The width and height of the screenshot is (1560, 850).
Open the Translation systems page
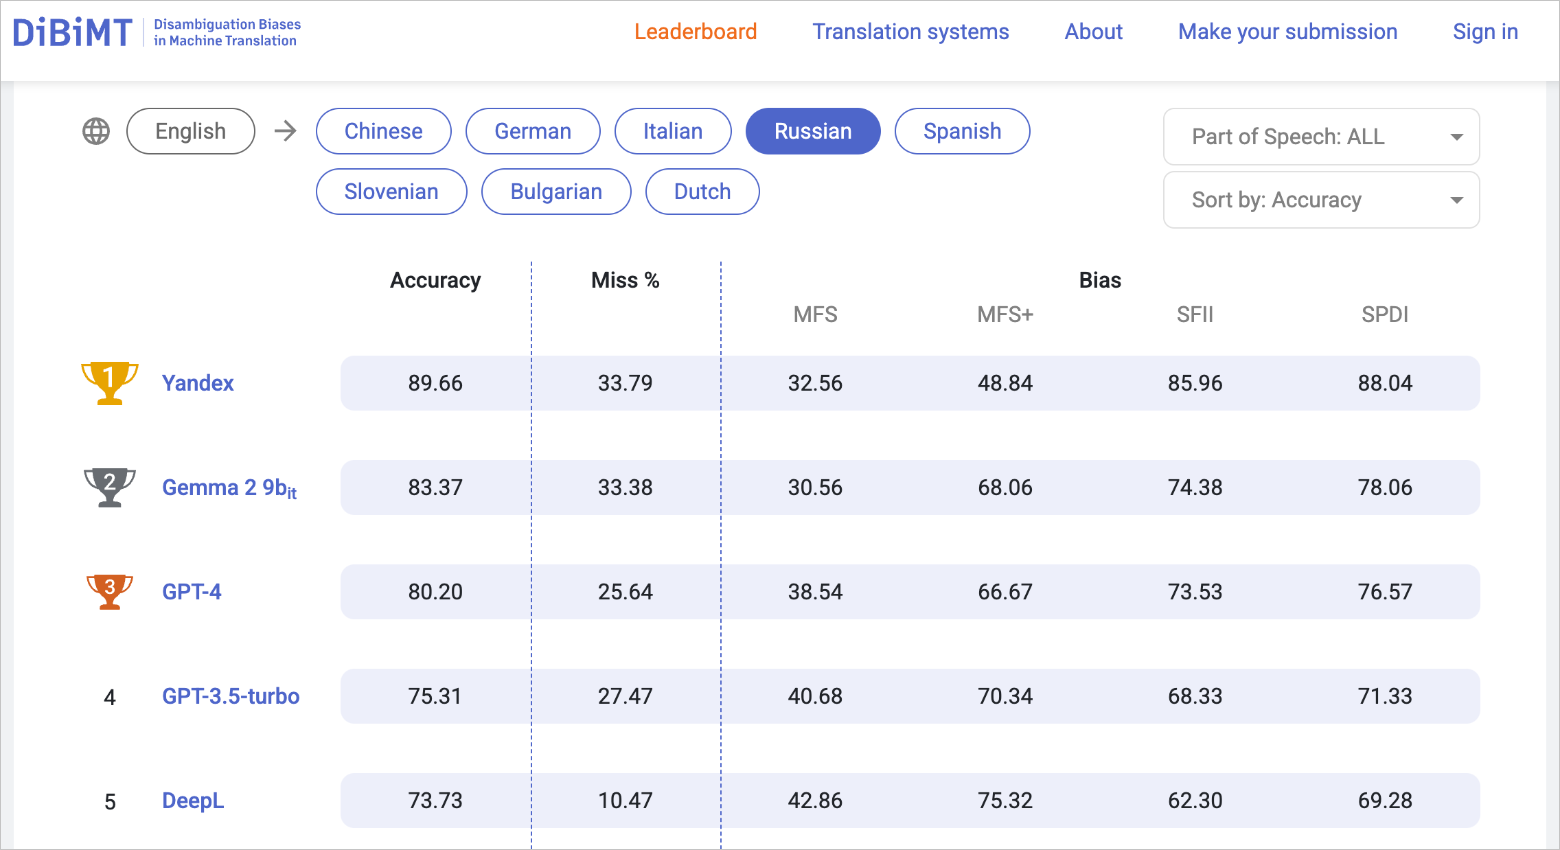pyautogui.click(x=910, y=32)
